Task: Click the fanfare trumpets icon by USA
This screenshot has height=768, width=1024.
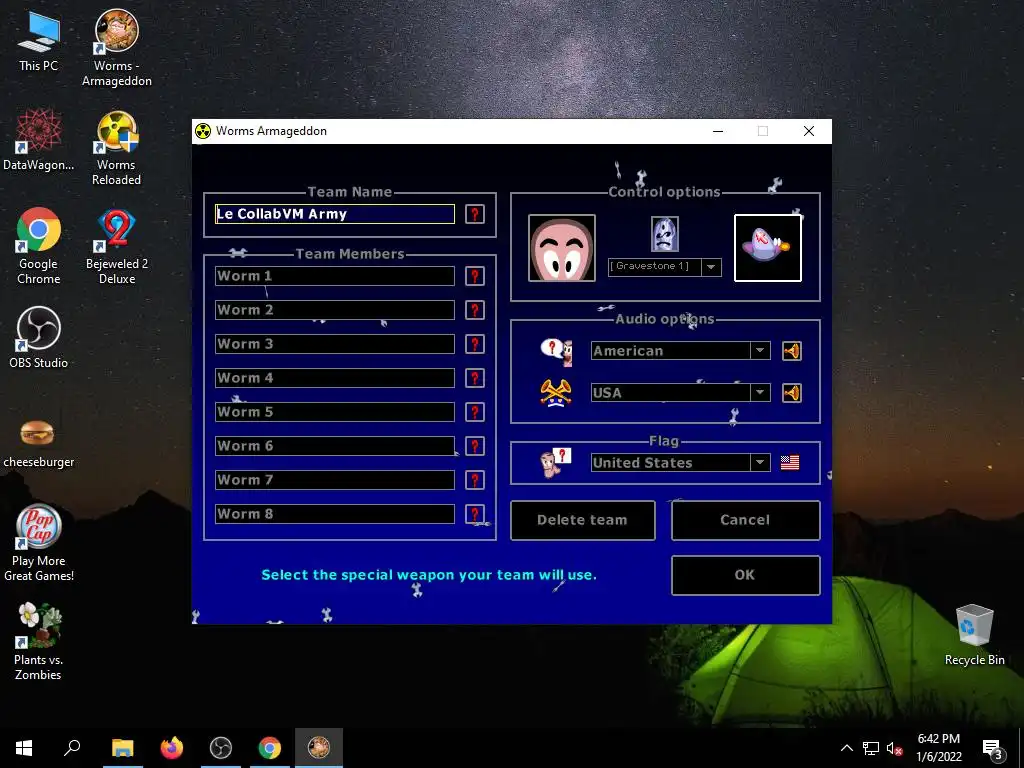Action: click(x=556, y=393)
